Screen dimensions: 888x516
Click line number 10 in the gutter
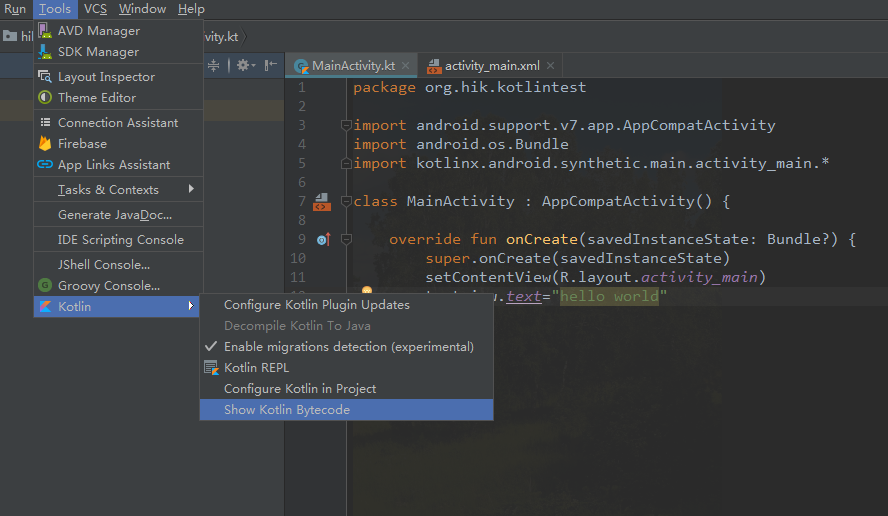coord(298,258)
